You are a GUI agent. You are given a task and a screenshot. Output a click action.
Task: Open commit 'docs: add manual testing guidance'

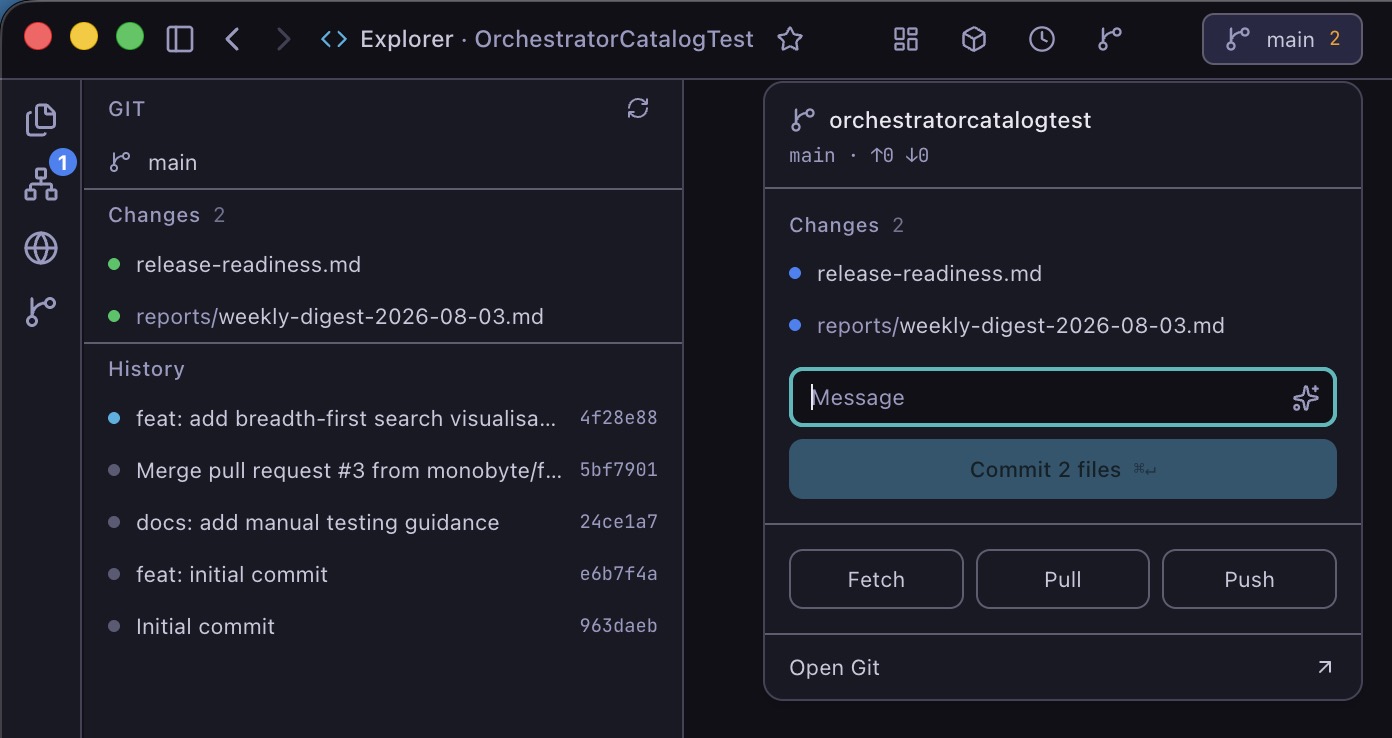click(x=383, y=522)
